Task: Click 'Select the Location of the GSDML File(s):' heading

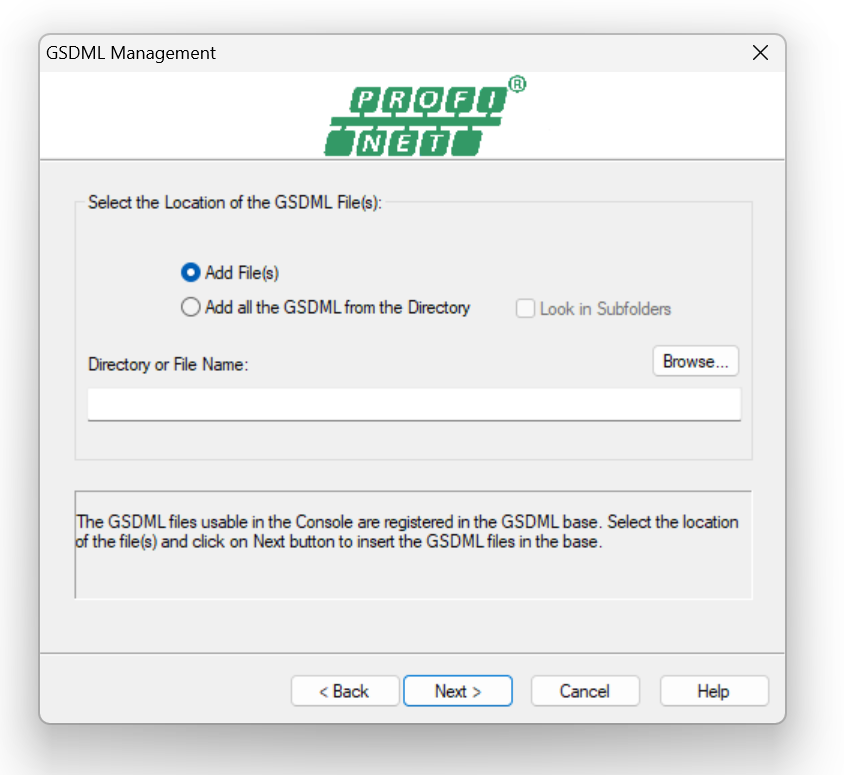Action: click(235, 202)
